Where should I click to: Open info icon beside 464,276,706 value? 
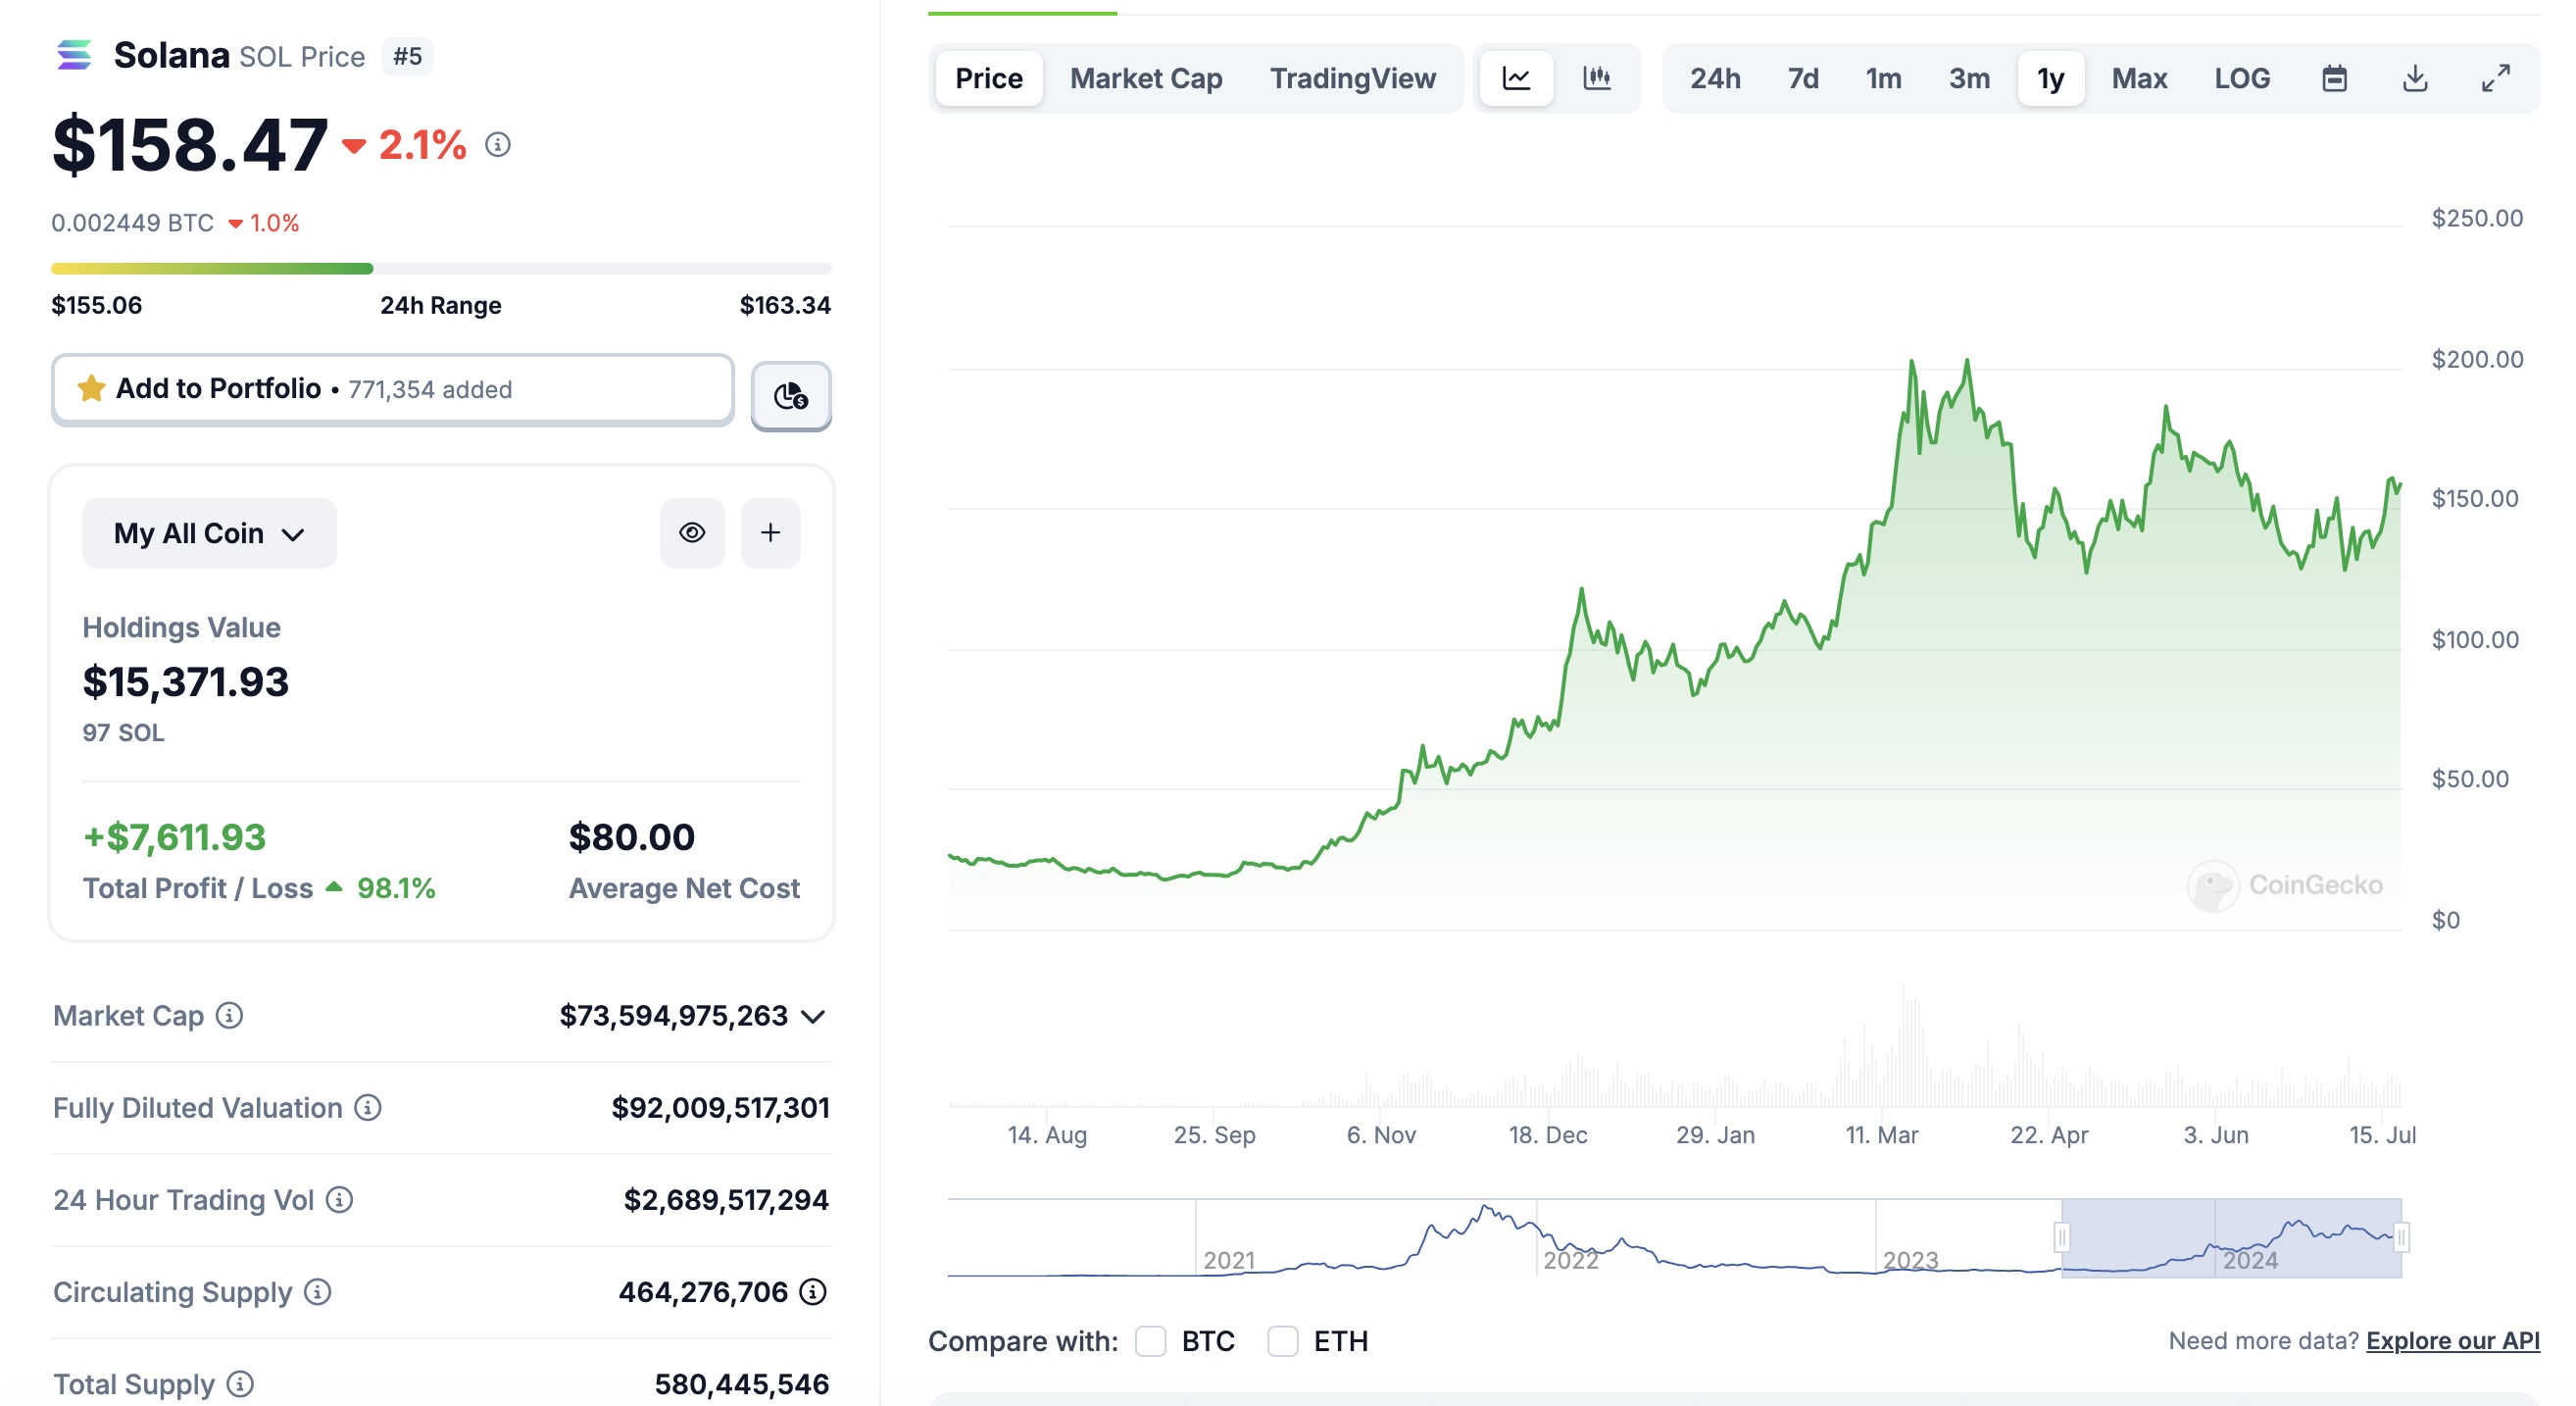pyautogui.click(x=813, y=1291)
